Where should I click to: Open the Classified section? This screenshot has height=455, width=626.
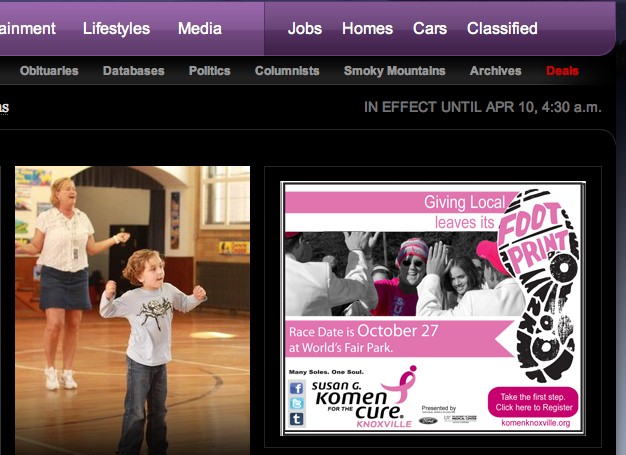pyautogui.click(x=502, y=28)
